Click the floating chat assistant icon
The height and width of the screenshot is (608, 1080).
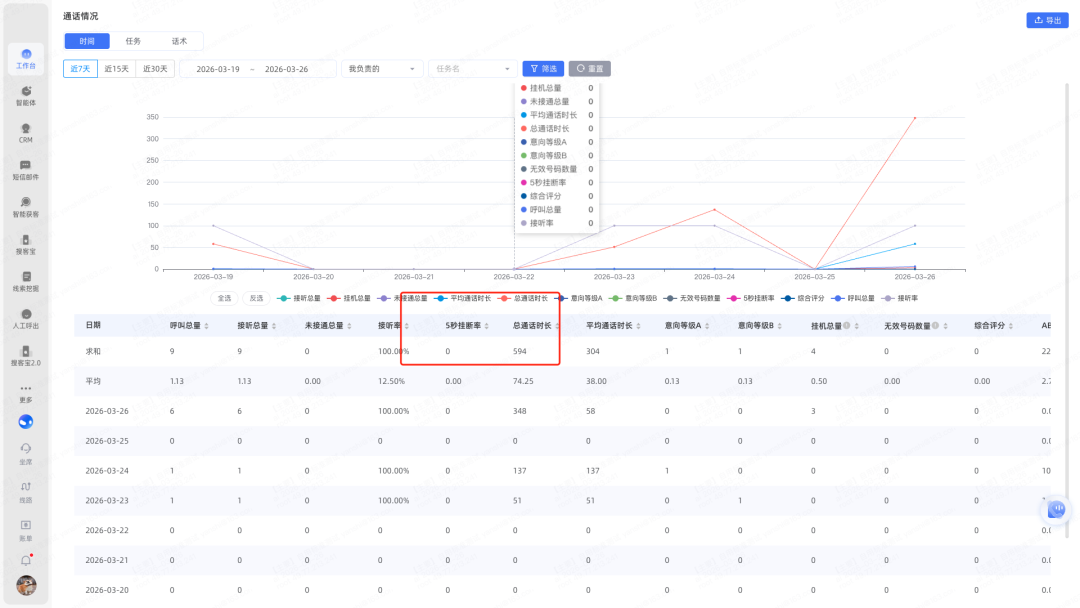pyautogui.click(x=1056, y=509)
